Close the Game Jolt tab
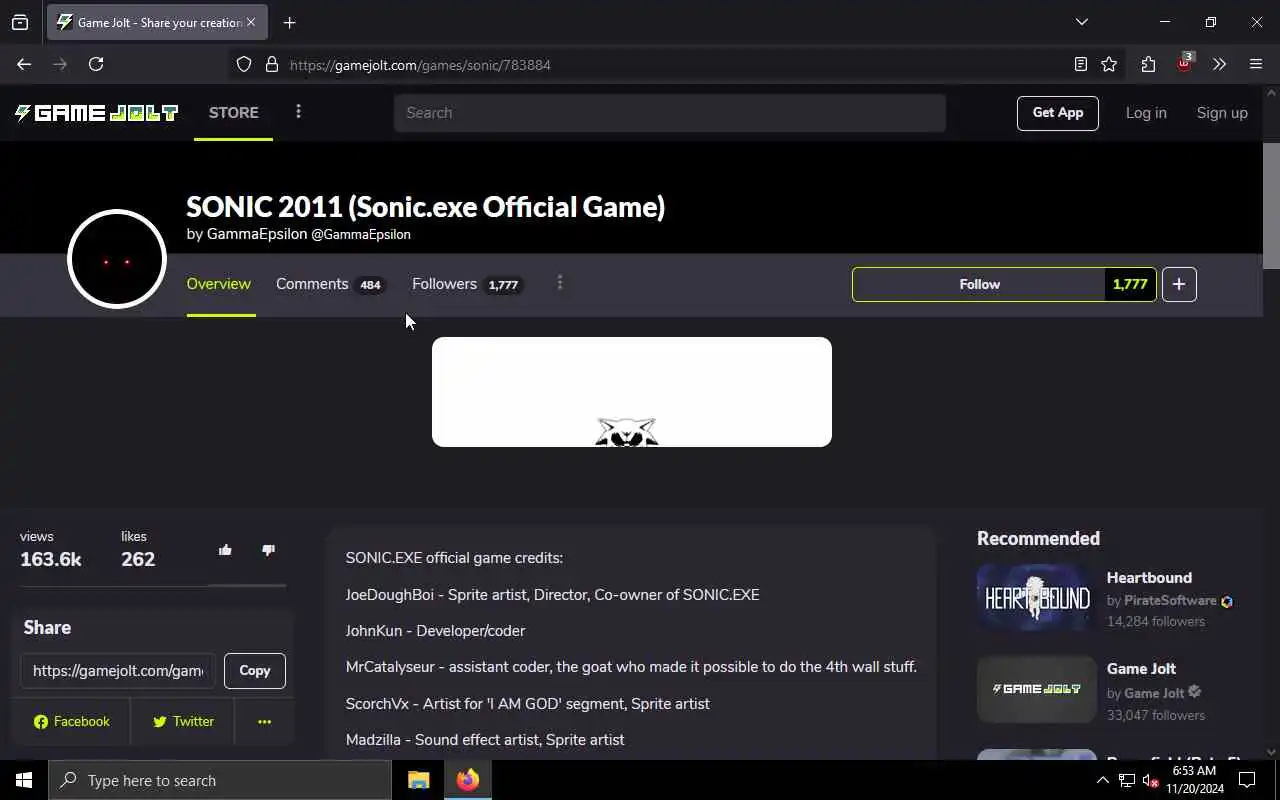 (250, 22)
